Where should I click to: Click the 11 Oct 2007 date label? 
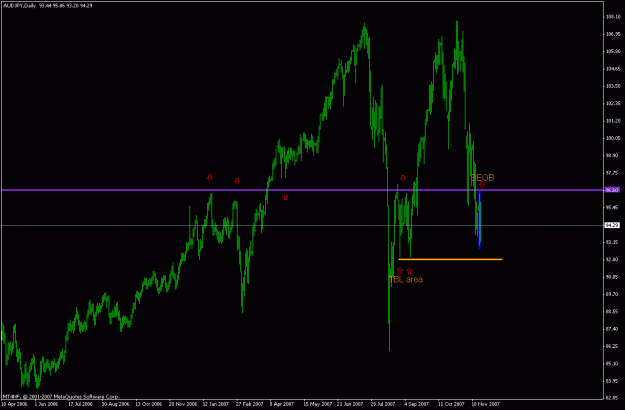tap(451, 404)
